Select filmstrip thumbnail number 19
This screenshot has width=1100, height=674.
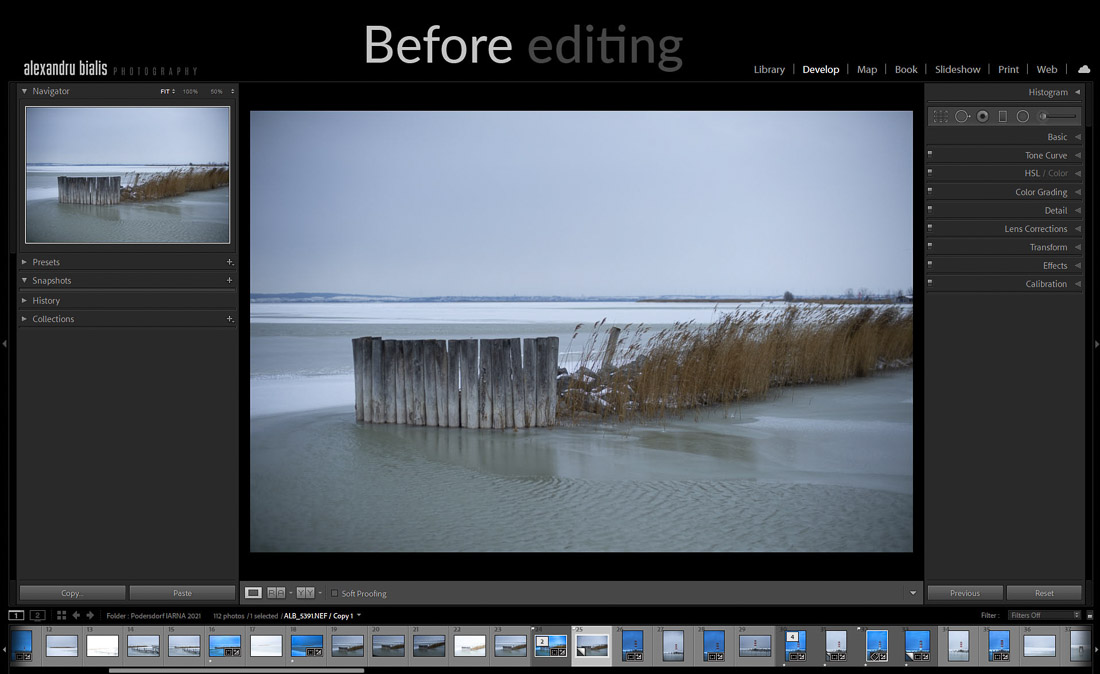click(347, 646)
